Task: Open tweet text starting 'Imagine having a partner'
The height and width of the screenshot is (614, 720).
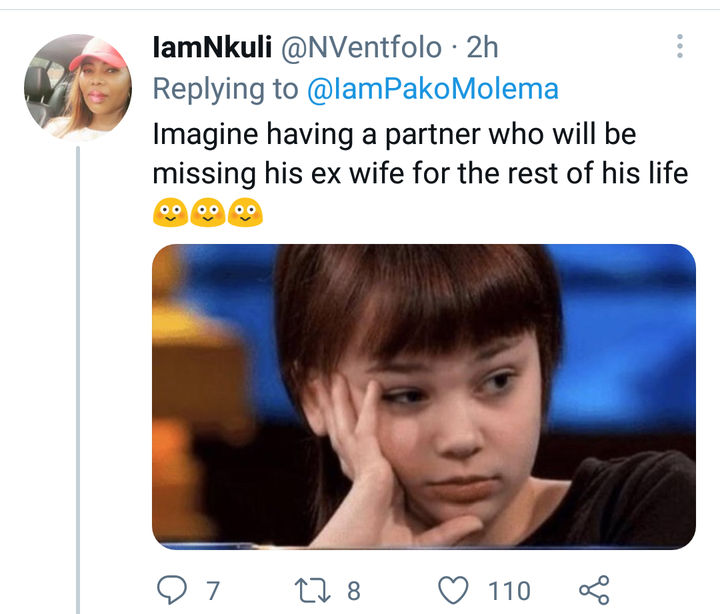Action: pyautogui.click(x=420, y=153)
